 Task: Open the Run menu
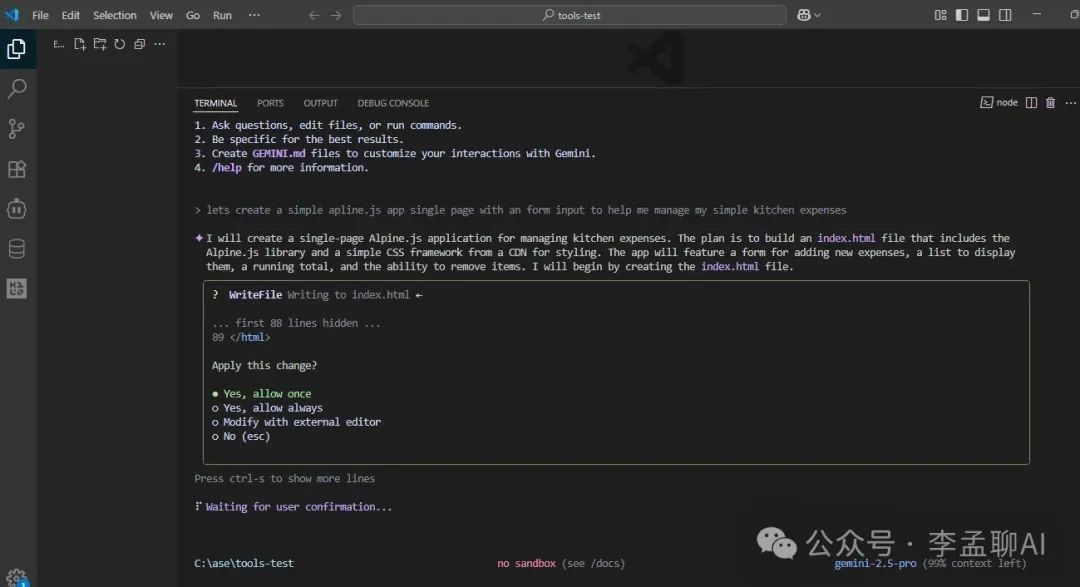222,15
